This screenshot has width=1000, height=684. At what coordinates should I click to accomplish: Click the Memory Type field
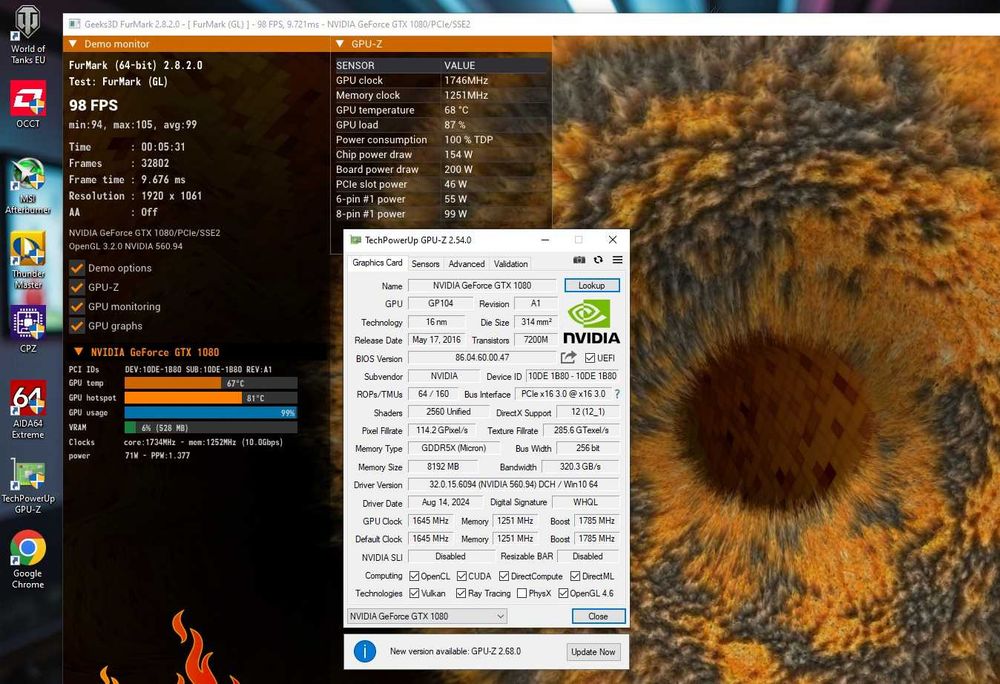click(x=453, y=448)
